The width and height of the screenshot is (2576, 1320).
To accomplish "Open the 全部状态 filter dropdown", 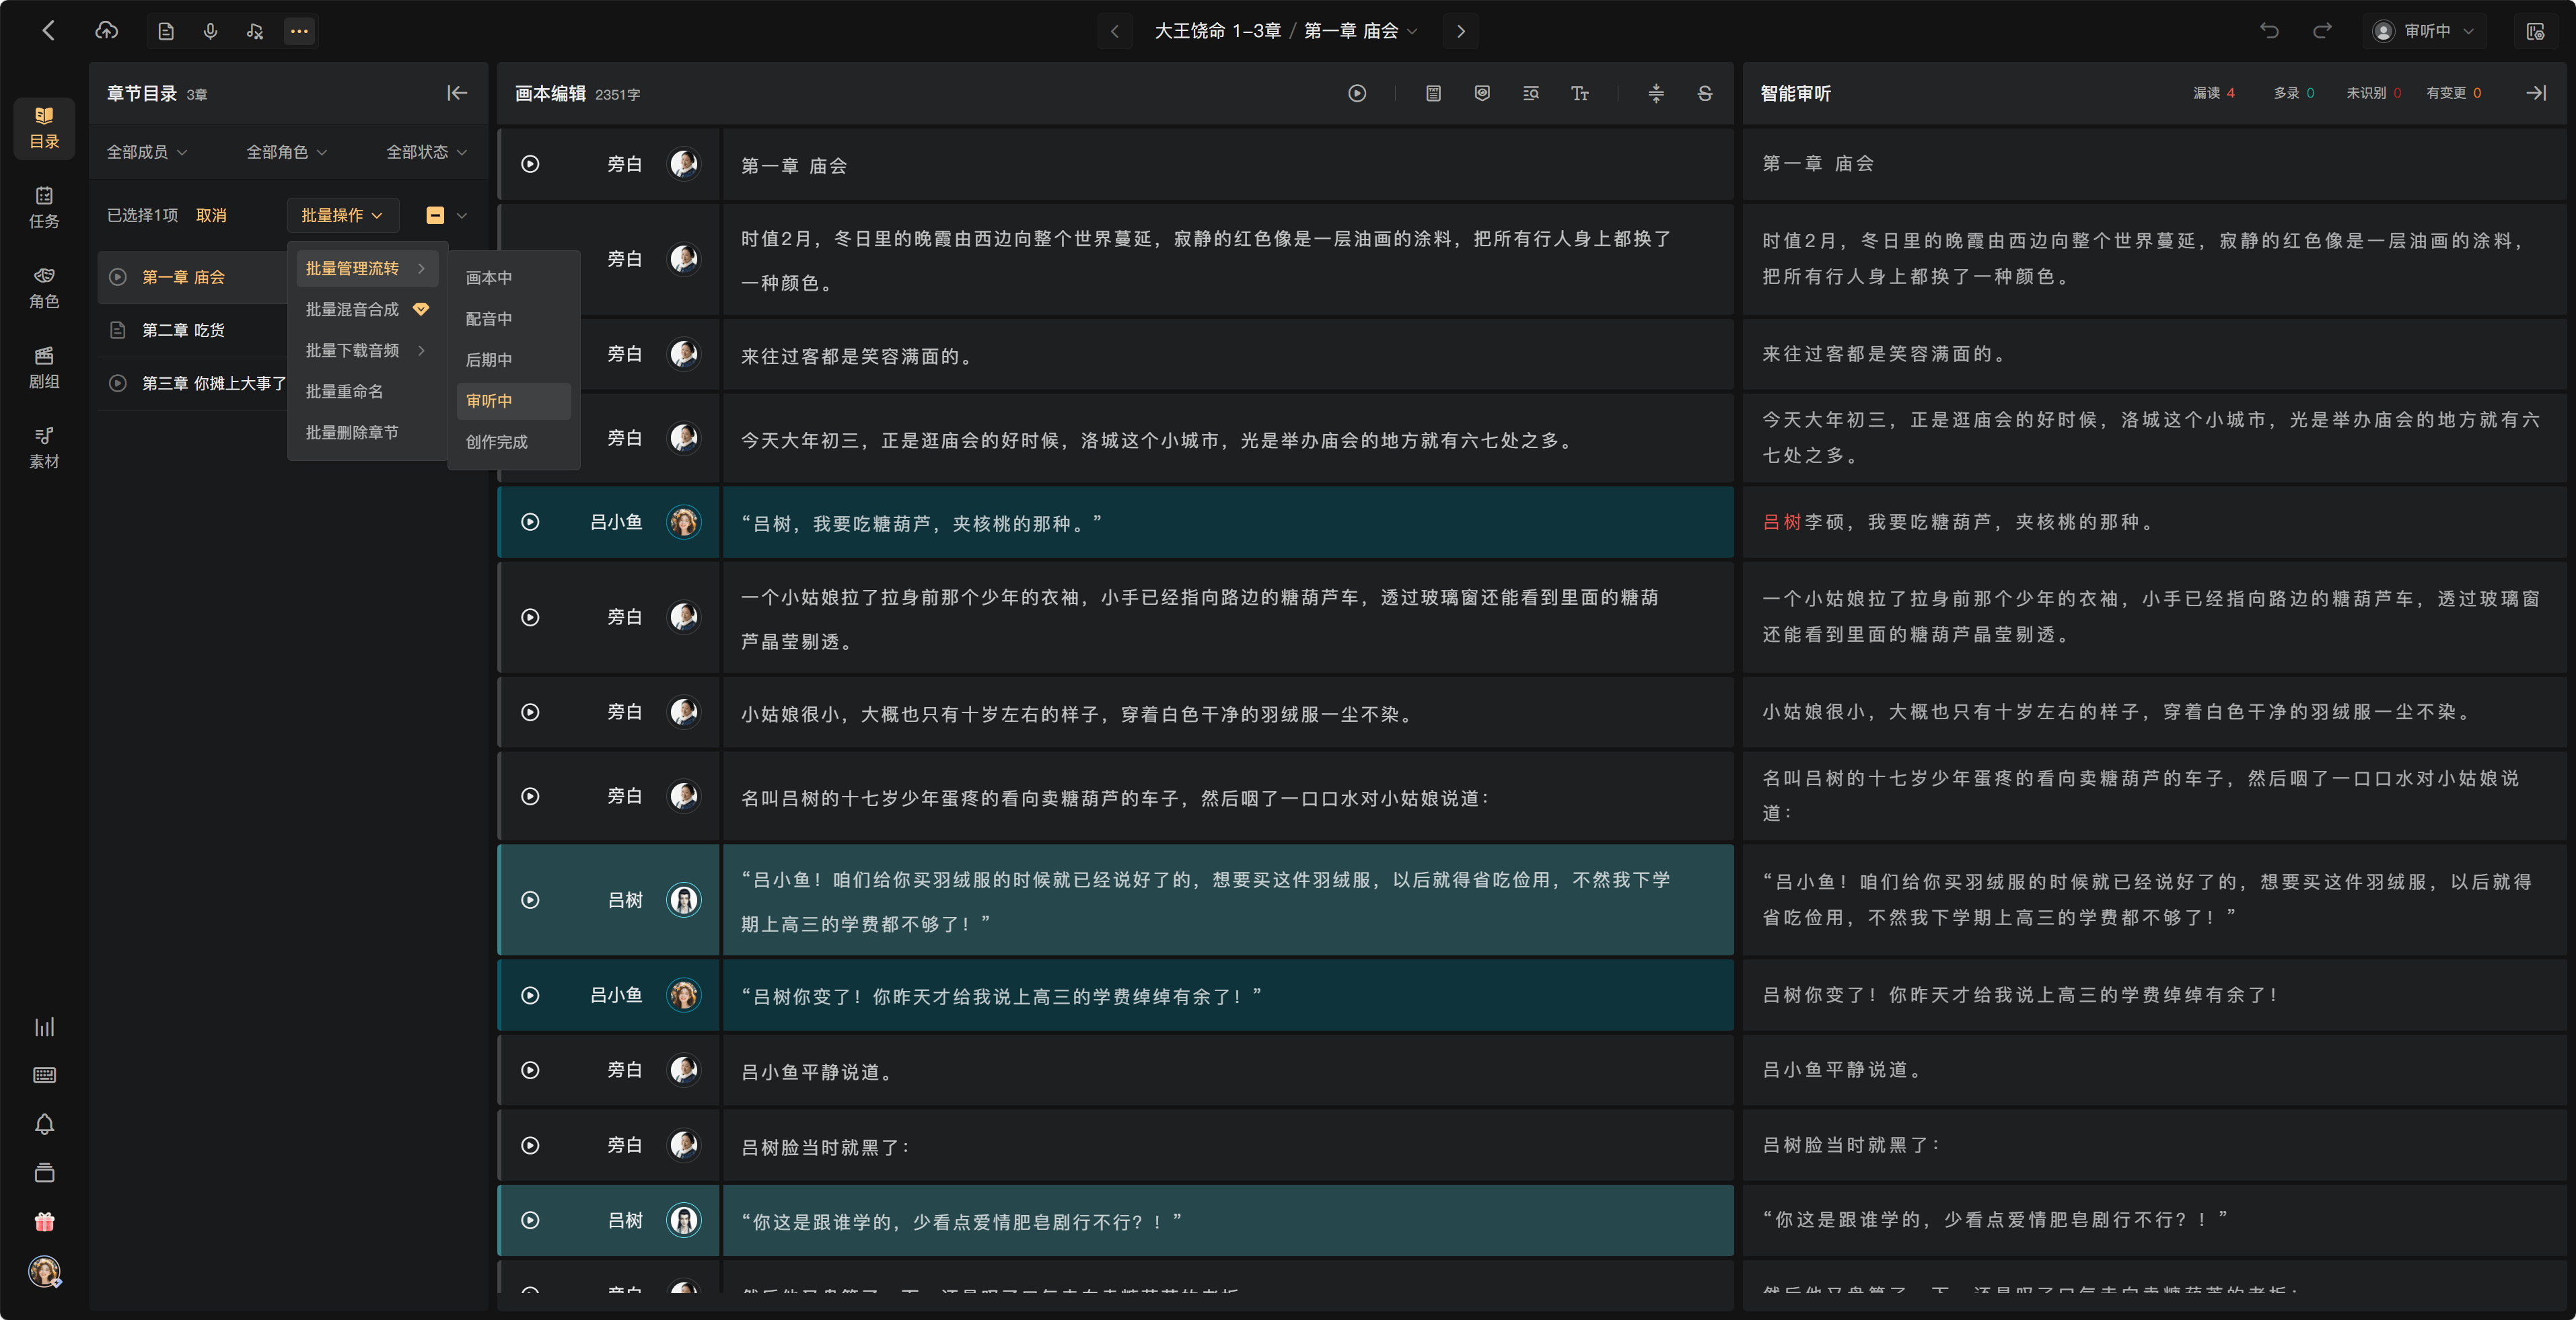I will (x=427, y=152).
